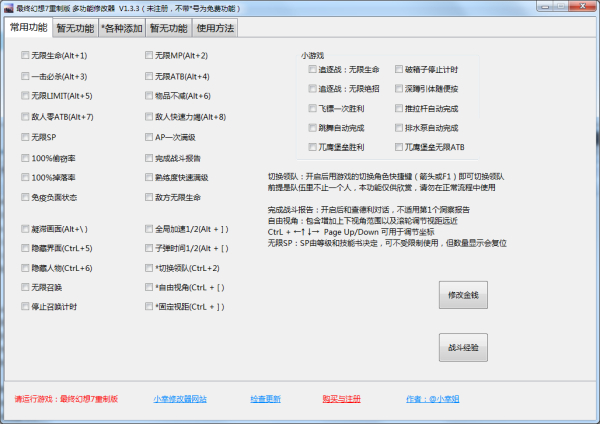Check 跳舞自动完成 minigame option
Viewport: 600px width, 424px height.
pos(313,129)
